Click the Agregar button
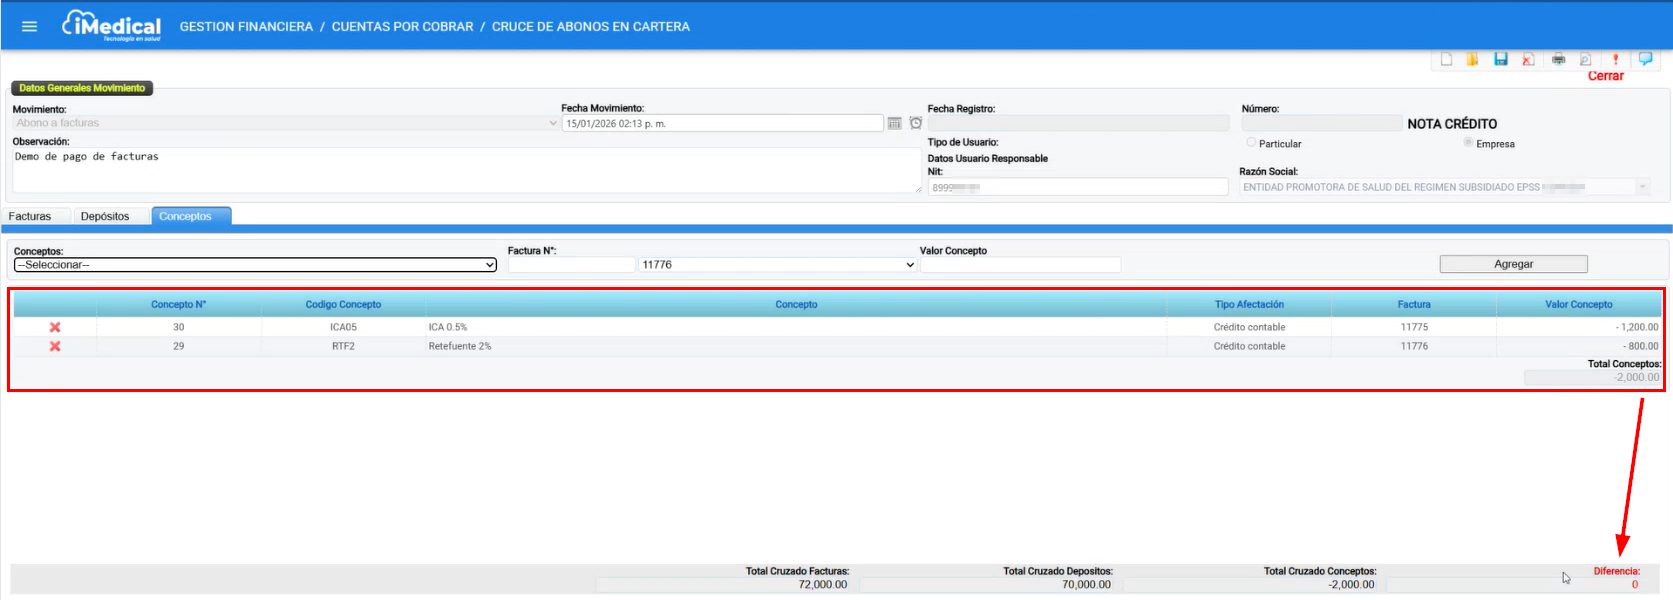The width and height of the screenshot is (1673, 600). click(1513, 264)
